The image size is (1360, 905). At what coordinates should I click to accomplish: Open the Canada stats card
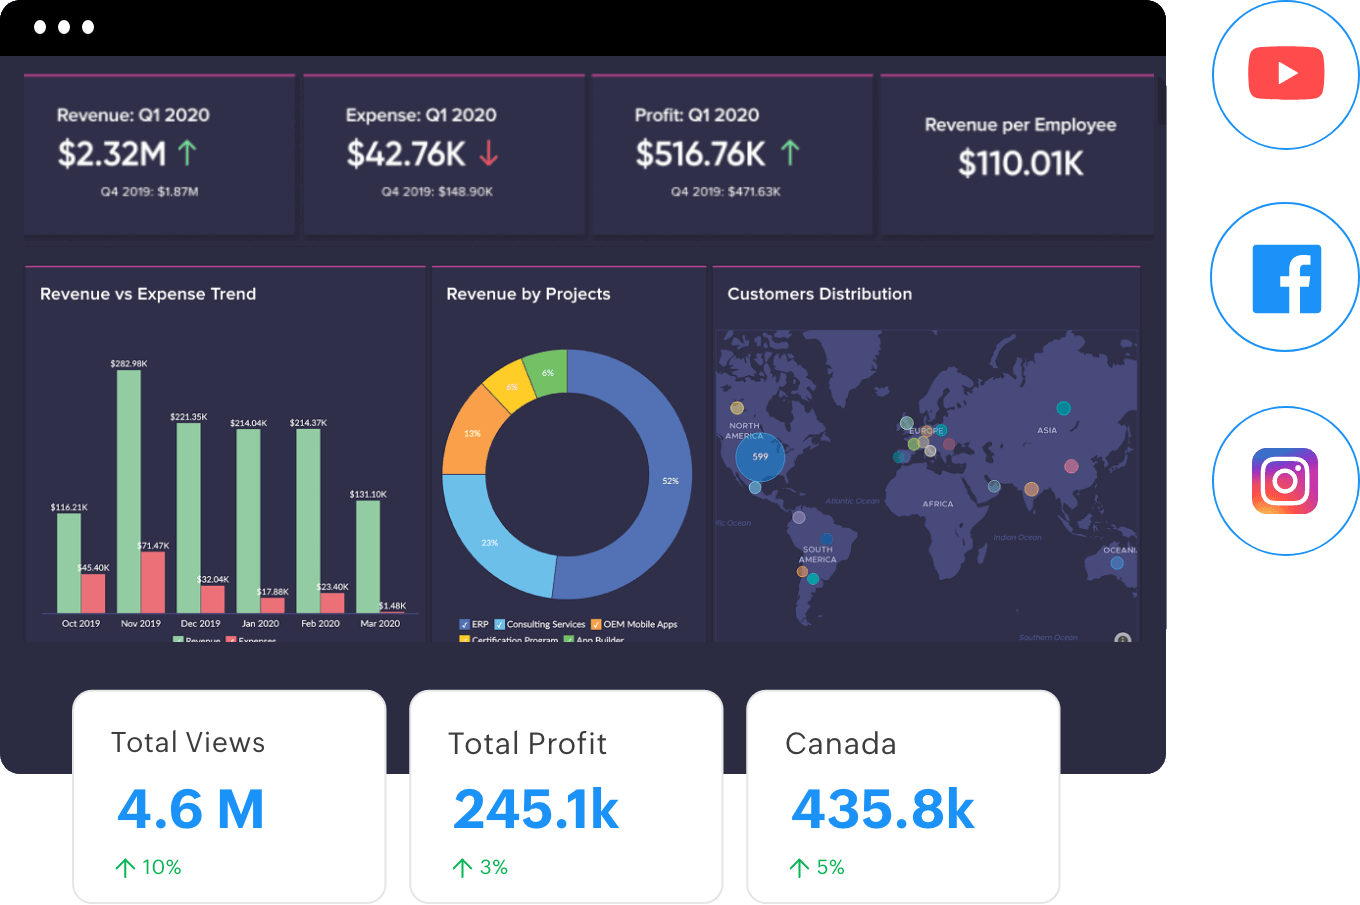coord(903,796)
